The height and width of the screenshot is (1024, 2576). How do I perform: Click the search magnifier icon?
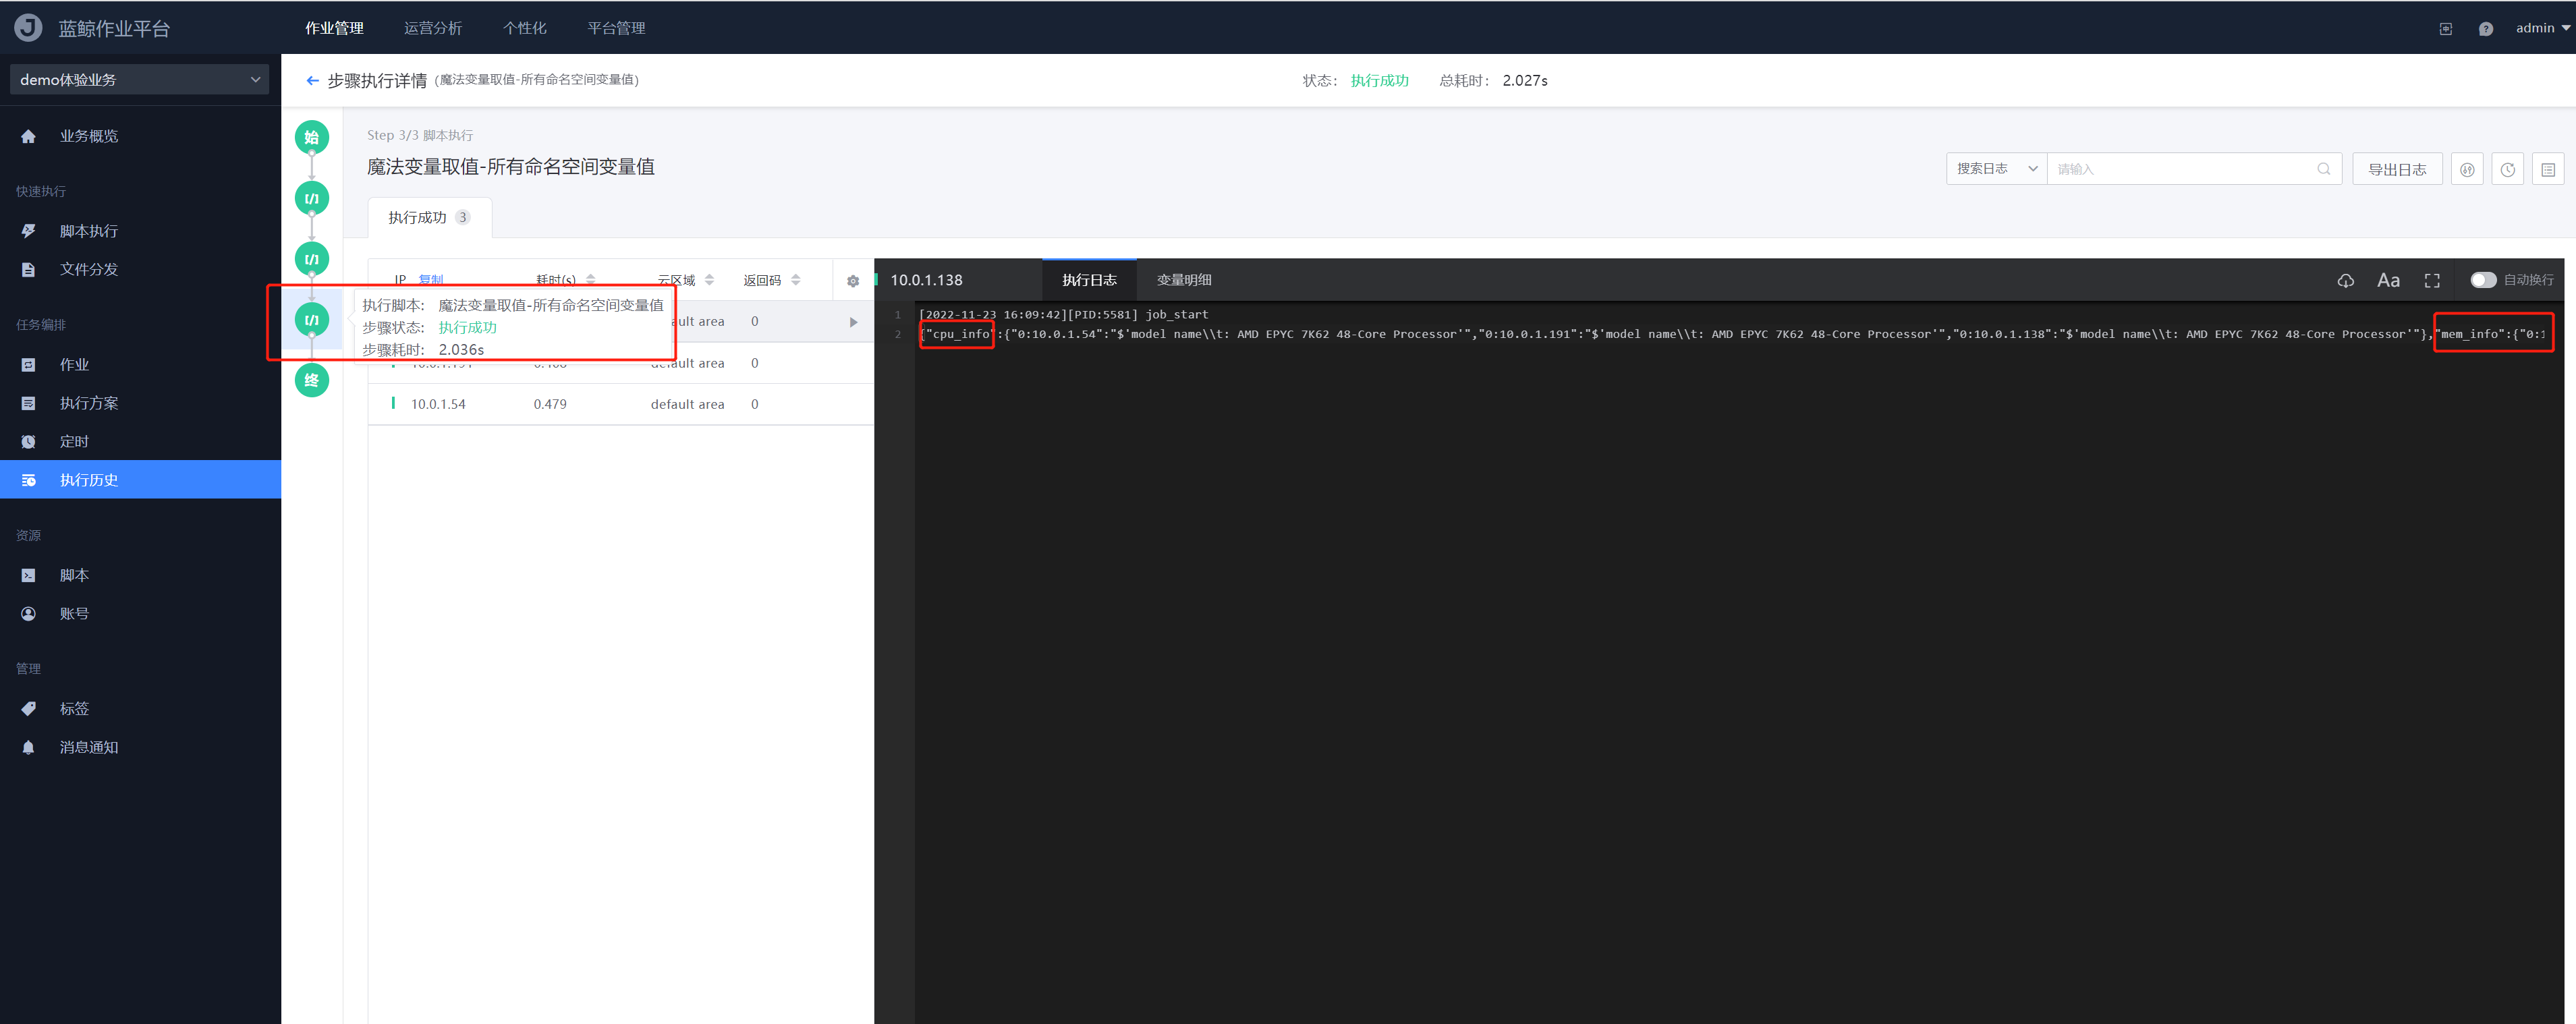(x=2323, y=169)
